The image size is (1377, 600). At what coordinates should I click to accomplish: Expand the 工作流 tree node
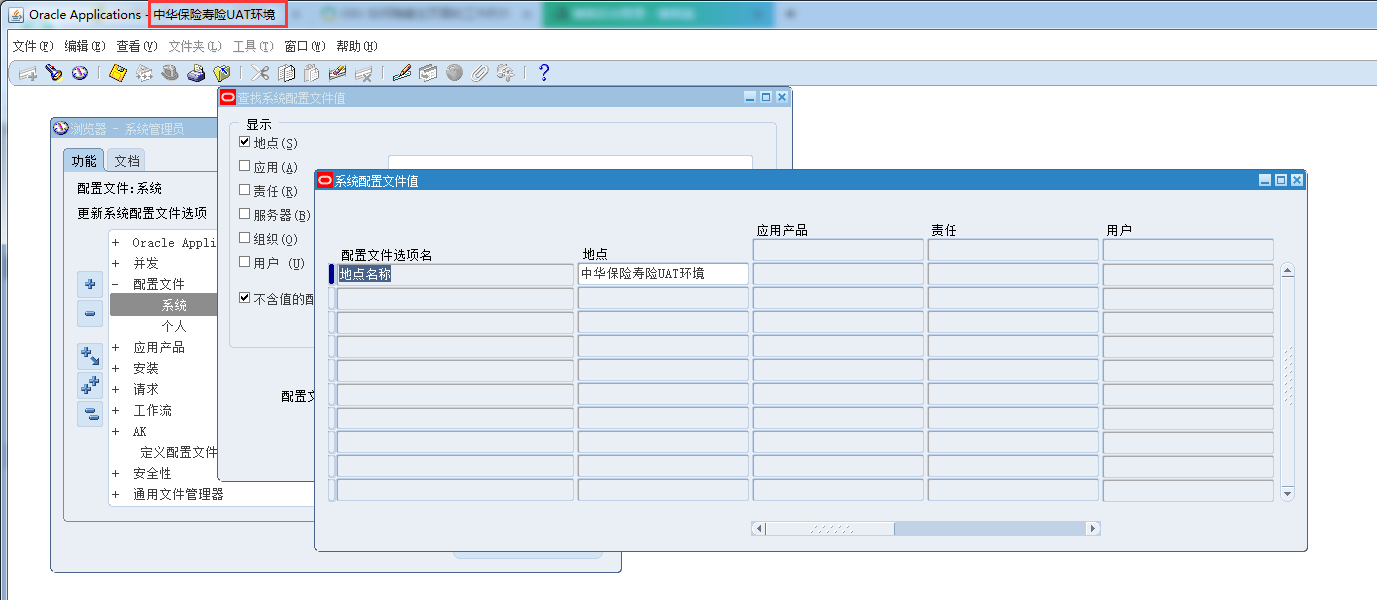point(115,410)
